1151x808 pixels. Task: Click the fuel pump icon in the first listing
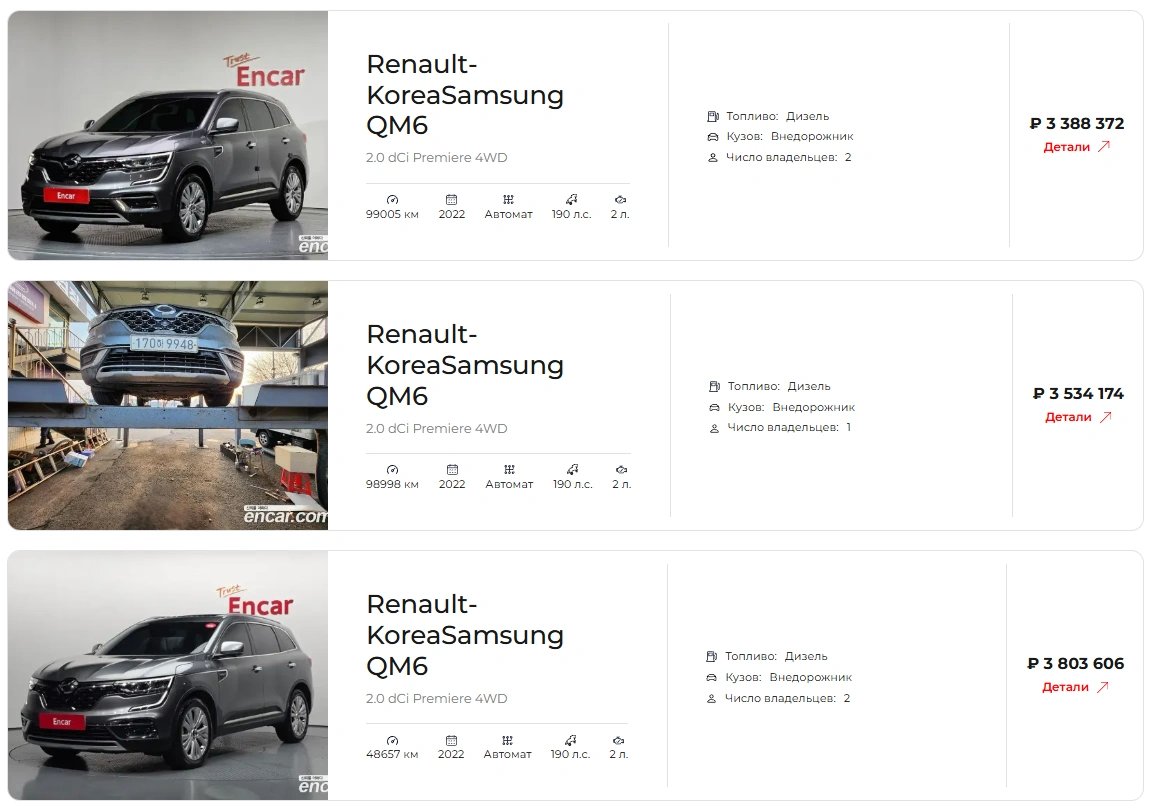coord(712,116)
